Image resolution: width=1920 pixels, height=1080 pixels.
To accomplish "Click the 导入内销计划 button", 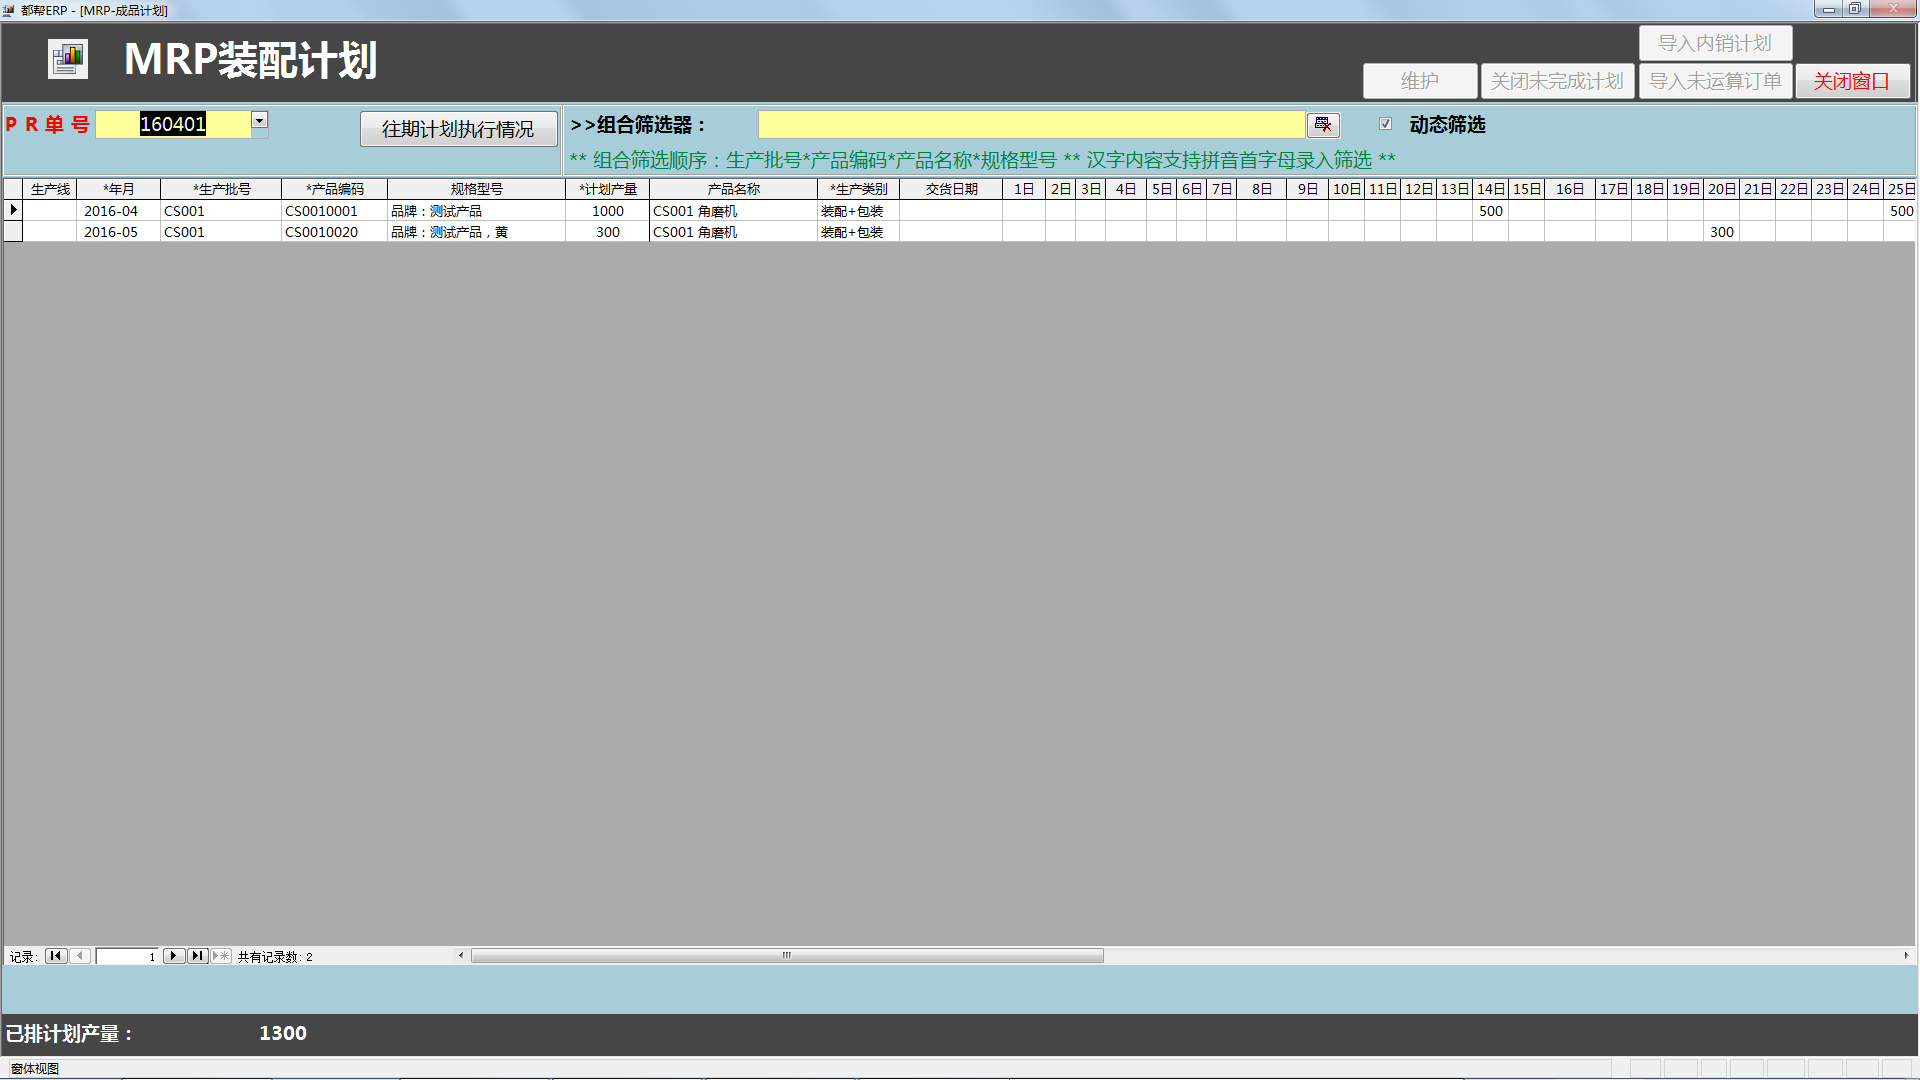I will (1715, 43).
